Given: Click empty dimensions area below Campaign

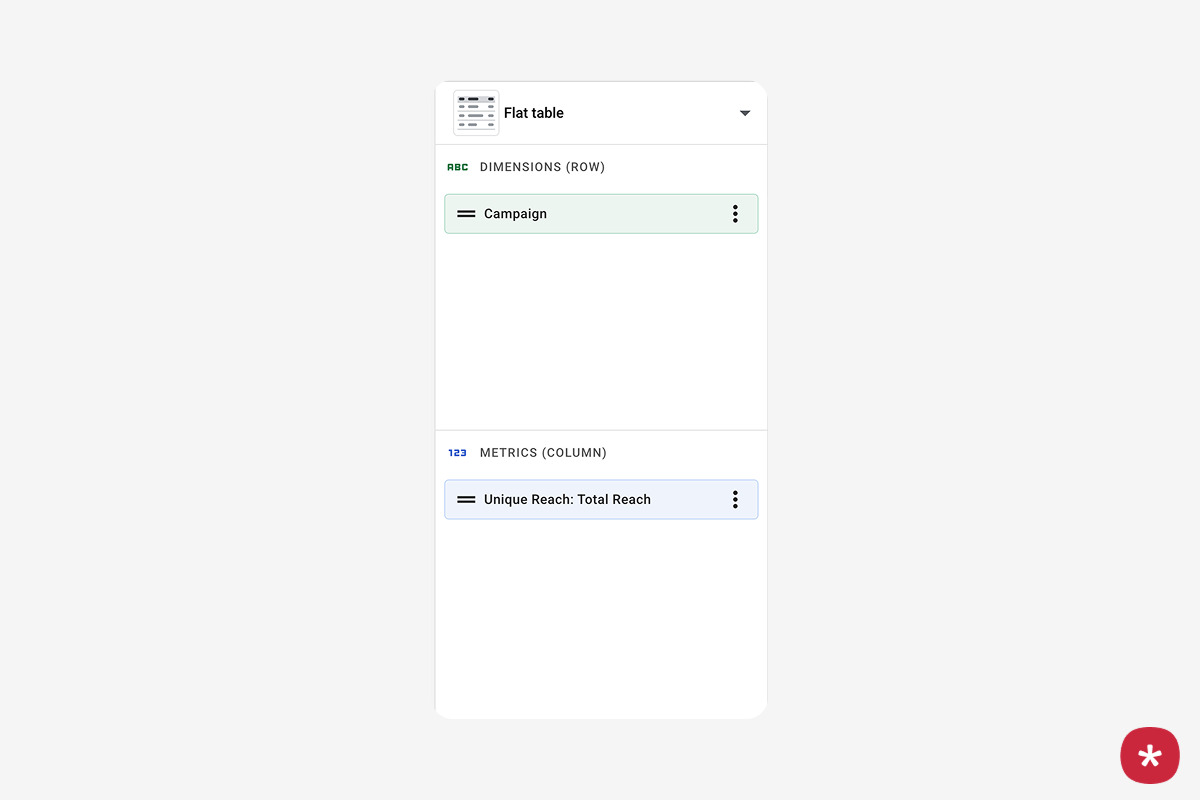Looking at the screenshot, I should pyautogui.click(x=600, y=330).
